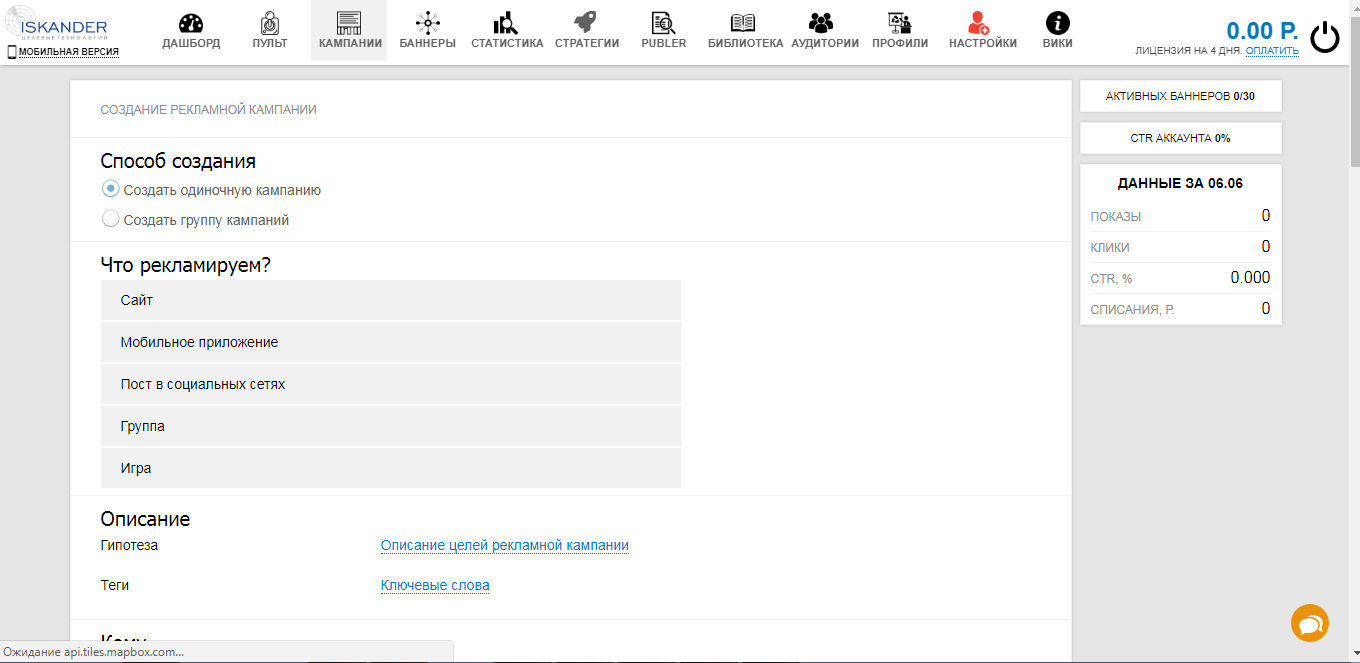Click the Дашборд menu label
Image resolution: width=1360 pixels, height=663 pixels.
tap(191, 44)
